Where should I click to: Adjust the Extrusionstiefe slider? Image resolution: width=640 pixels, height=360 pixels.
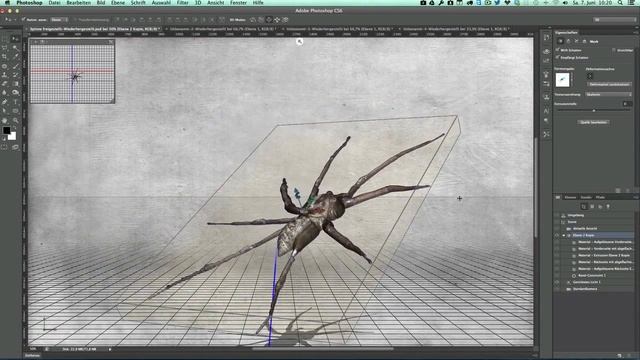(594, 111)
